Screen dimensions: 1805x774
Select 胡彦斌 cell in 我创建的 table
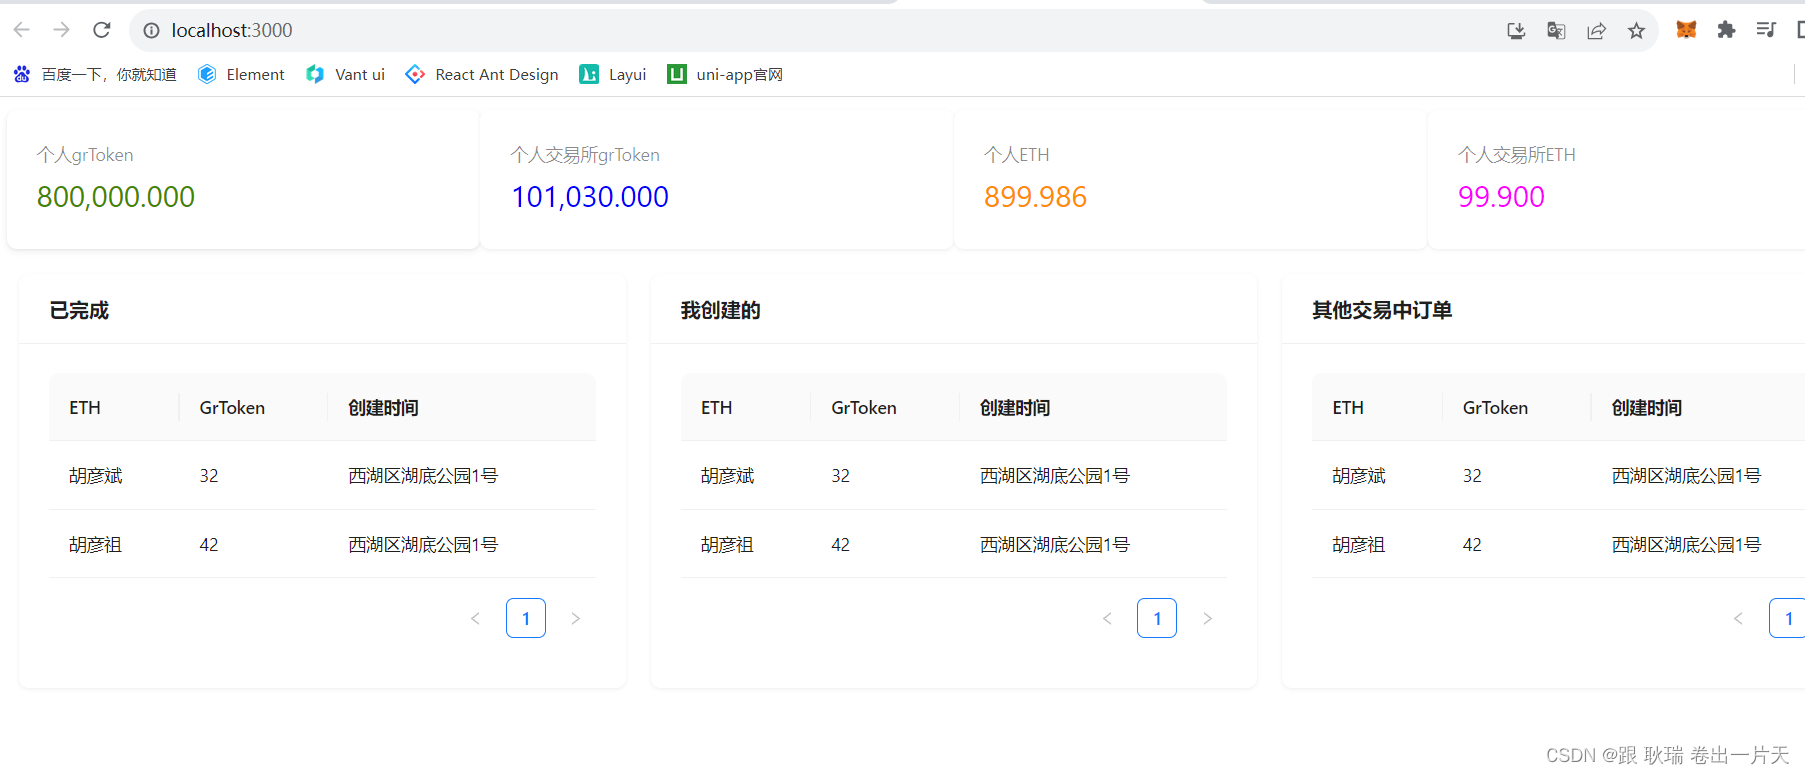coord(728,476)
